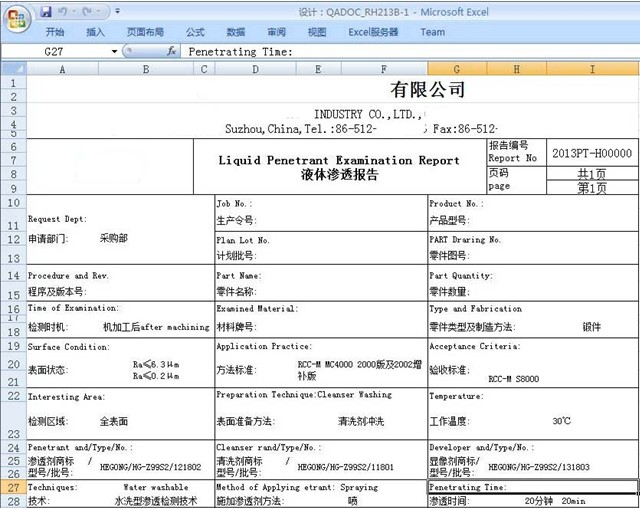640x508 pixels.
Task: Open the Customize Quick Access Toolbar dropdown
Action: pyautogui.click(x=118, y=13)
